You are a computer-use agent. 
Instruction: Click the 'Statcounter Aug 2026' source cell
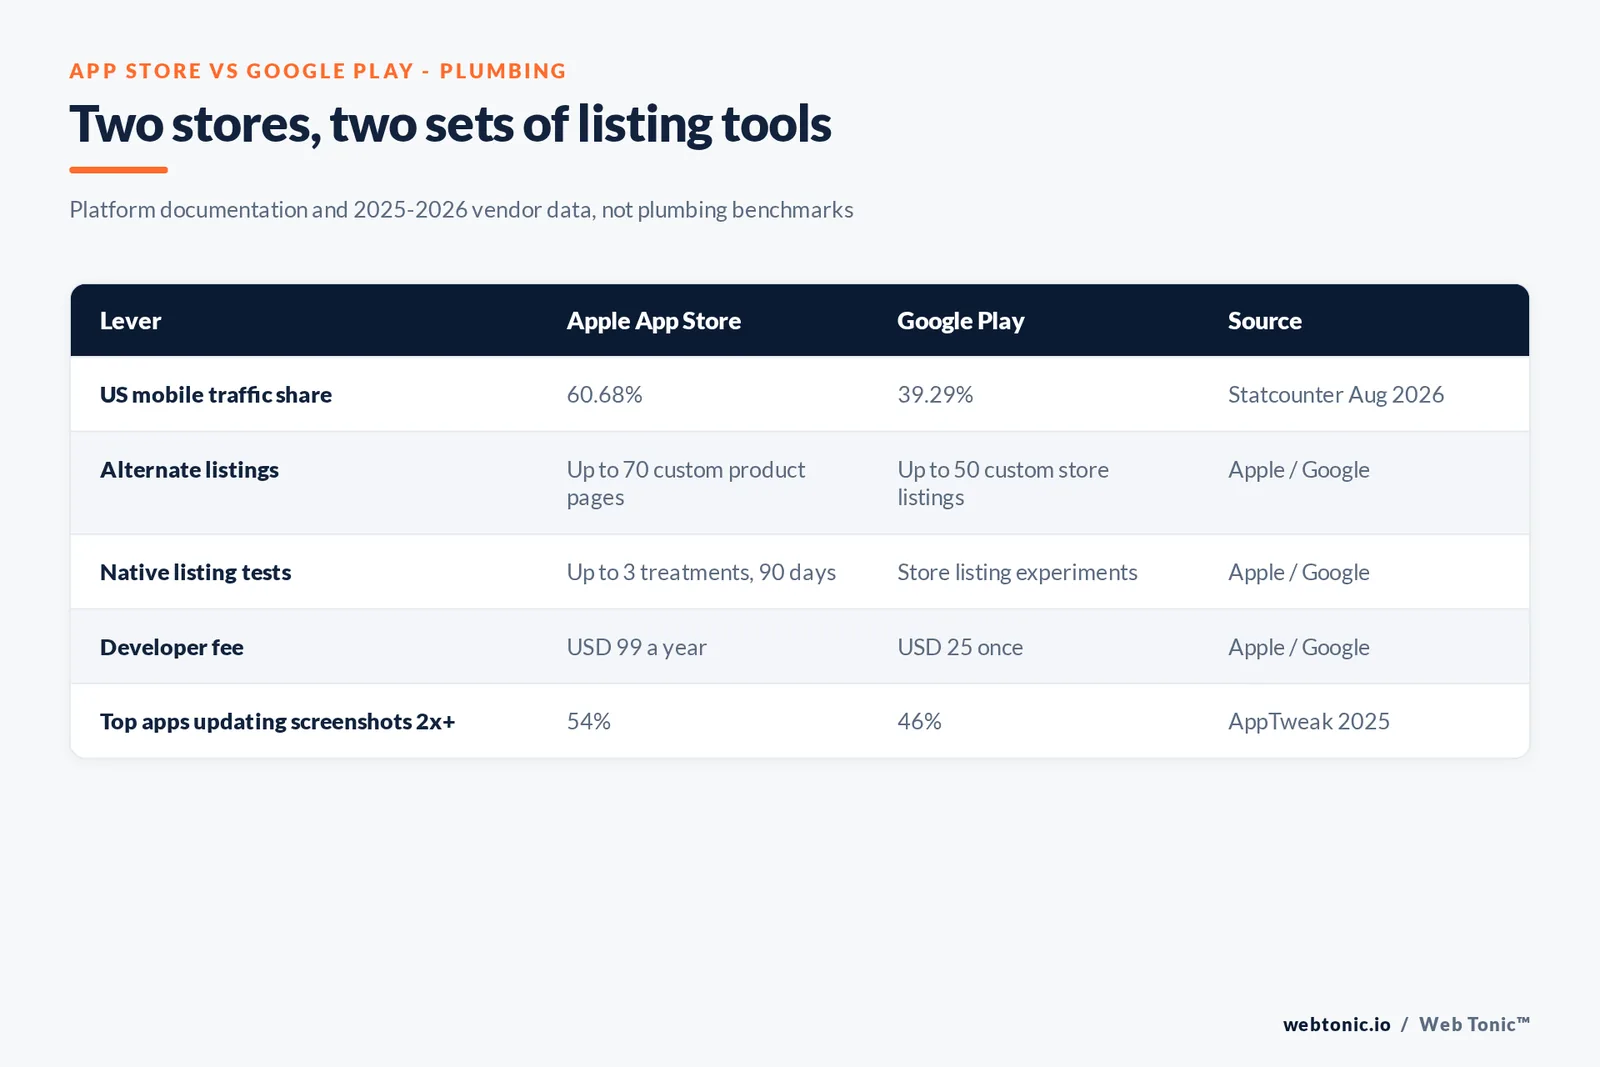click(1336, 395)
